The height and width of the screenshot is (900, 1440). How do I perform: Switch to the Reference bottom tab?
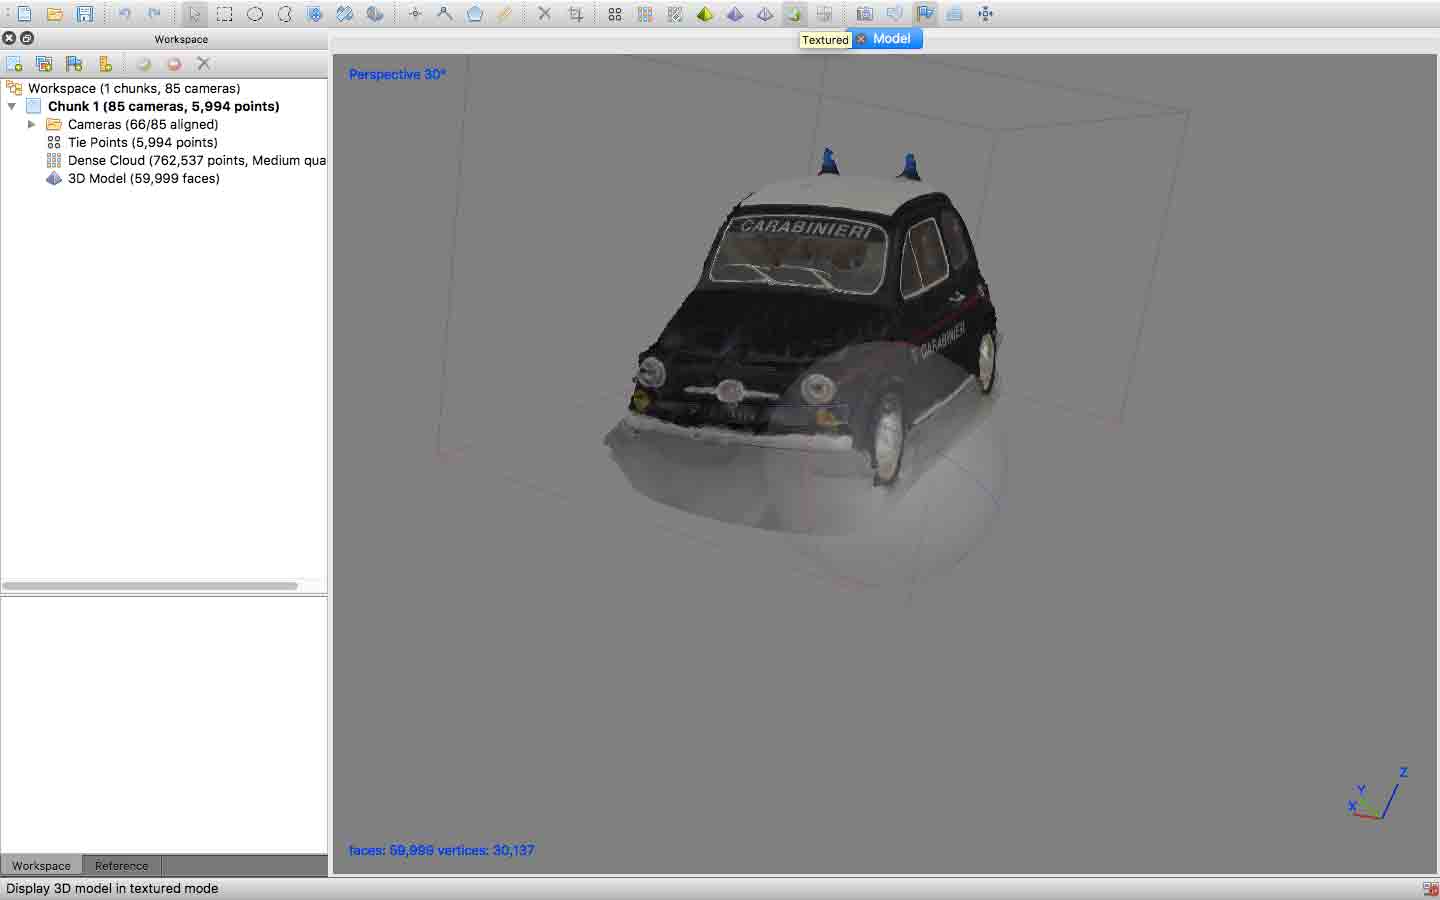[121, 866]
